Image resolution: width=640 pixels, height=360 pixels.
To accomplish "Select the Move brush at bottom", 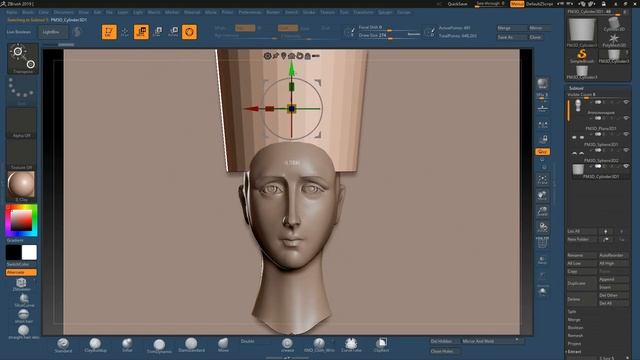I will pyautogui.click(x=223, y=345).
